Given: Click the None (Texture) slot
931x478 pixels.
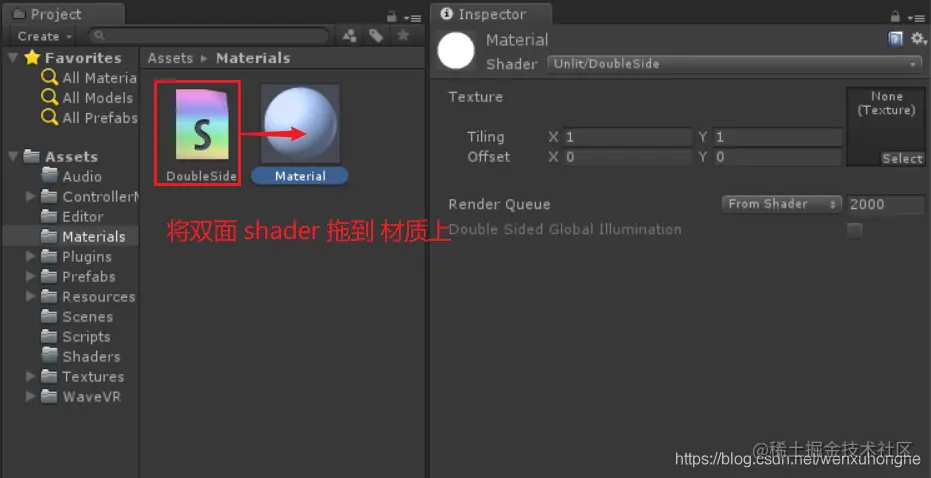Looking at the screenshot, I should pos(886,126).
